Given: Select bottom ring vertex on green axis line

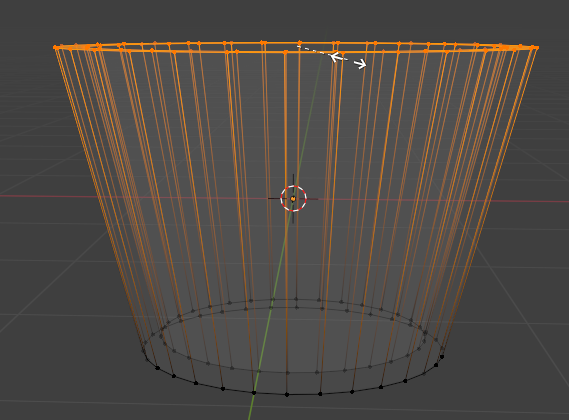Looking at the screenshot, I should point(254,393).
